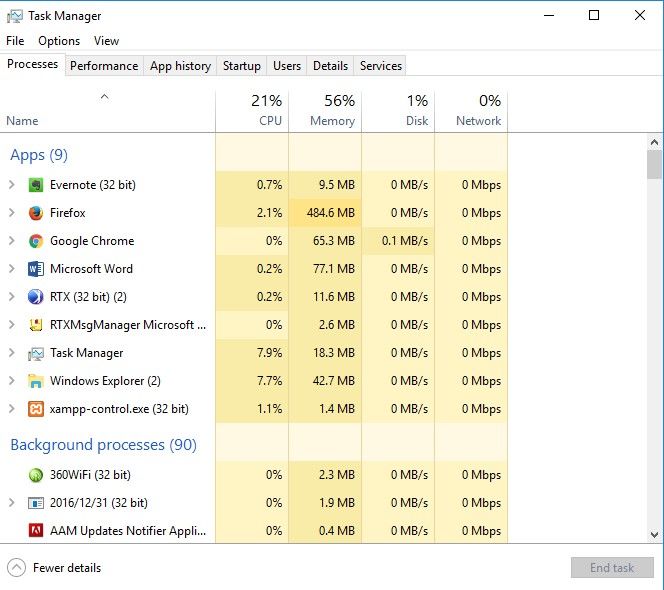The height and width of the screenshot is (590, 664).
Task: Expand the RTXMsgManager process
Action: pos(12,325)
